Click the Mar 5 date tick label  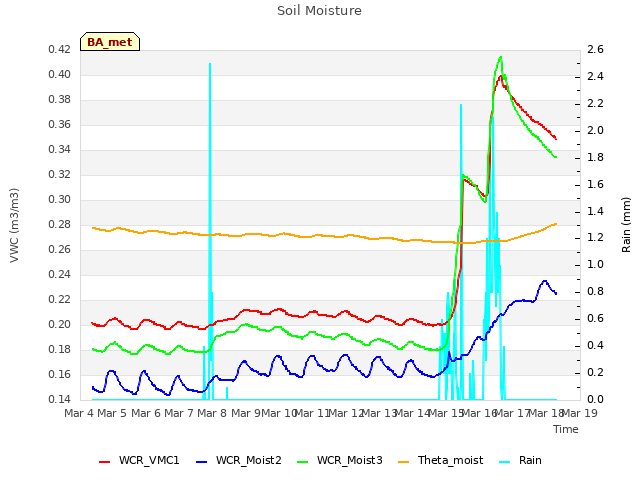(x=112, y=413)
